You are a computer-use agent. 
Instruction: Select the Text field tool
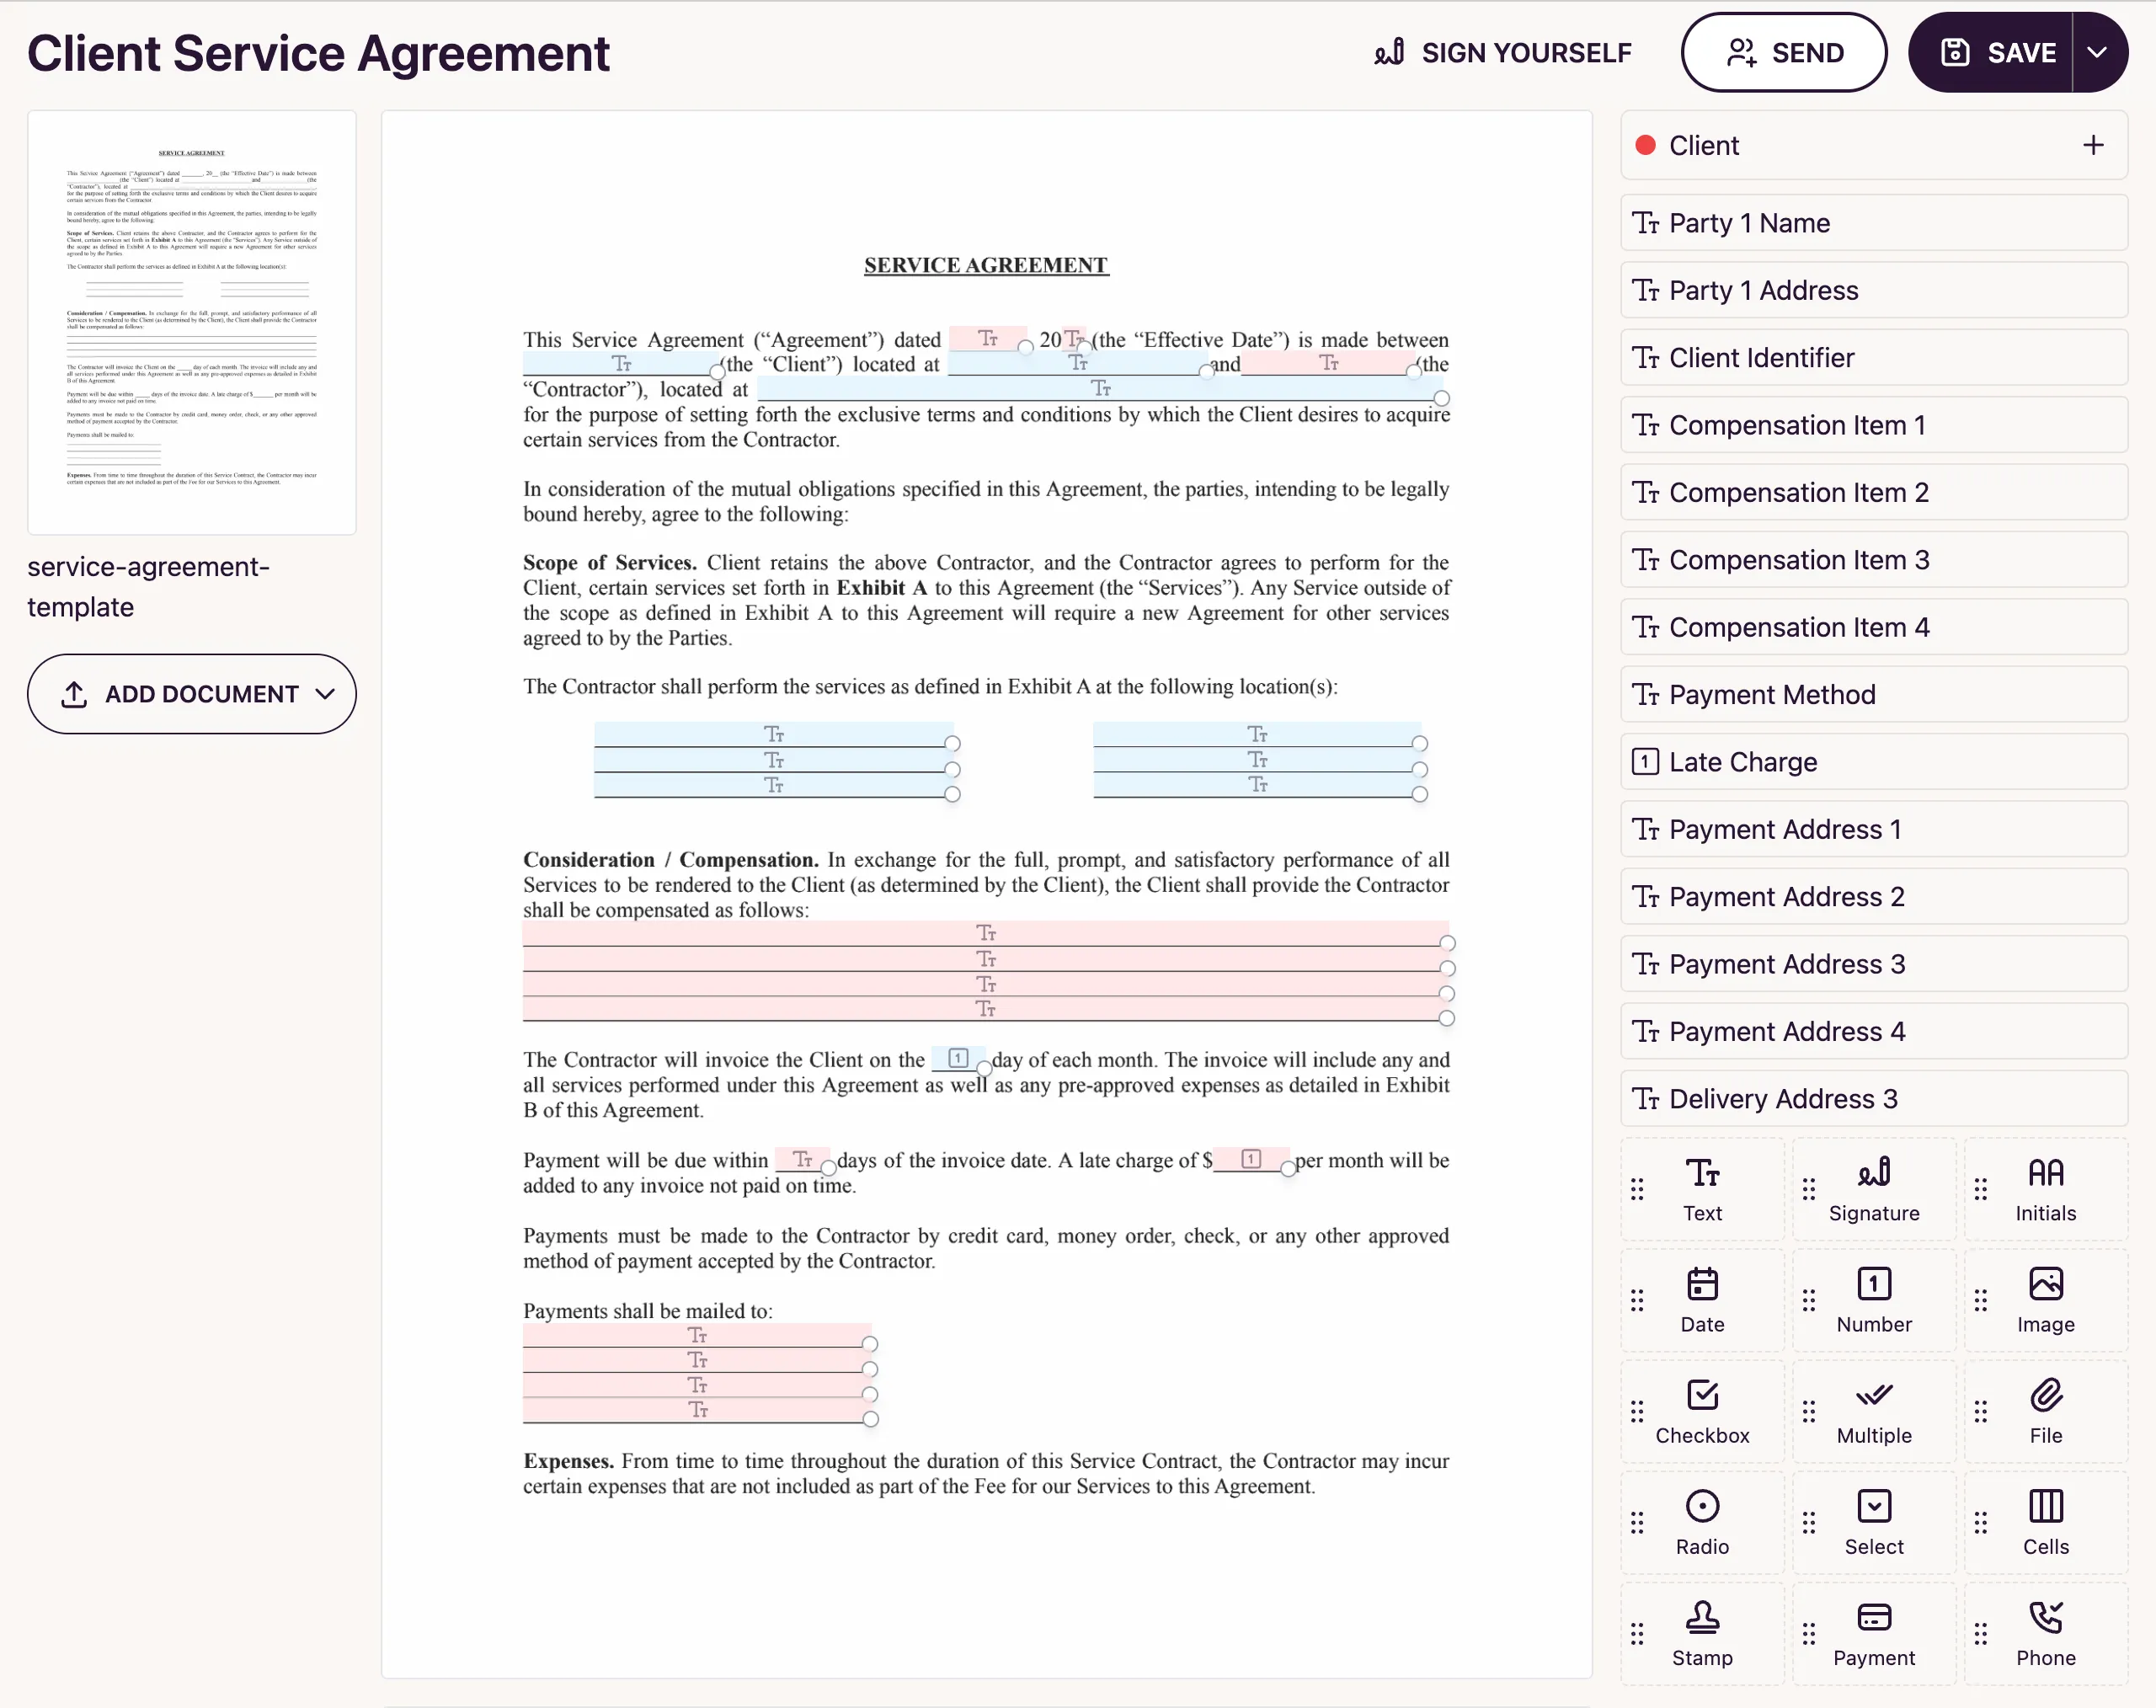1702,1189
